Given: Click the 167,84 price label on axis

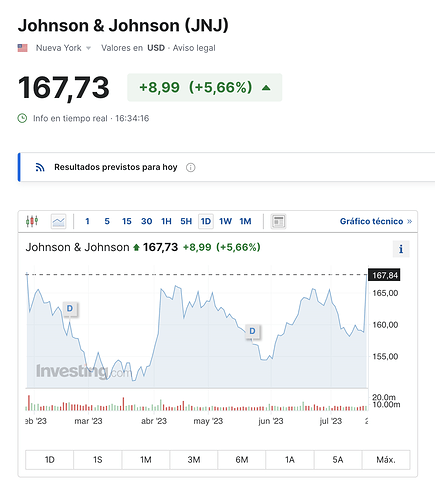Looking at the screenshot, I should click(384, 275).
